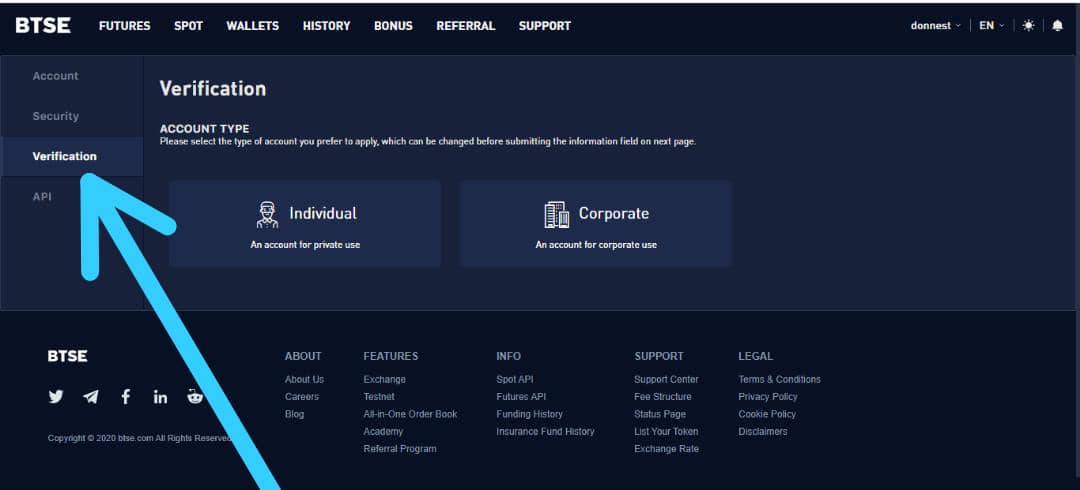Switch to the API sidebar tab
The image size is (1080, 490).
72,196
